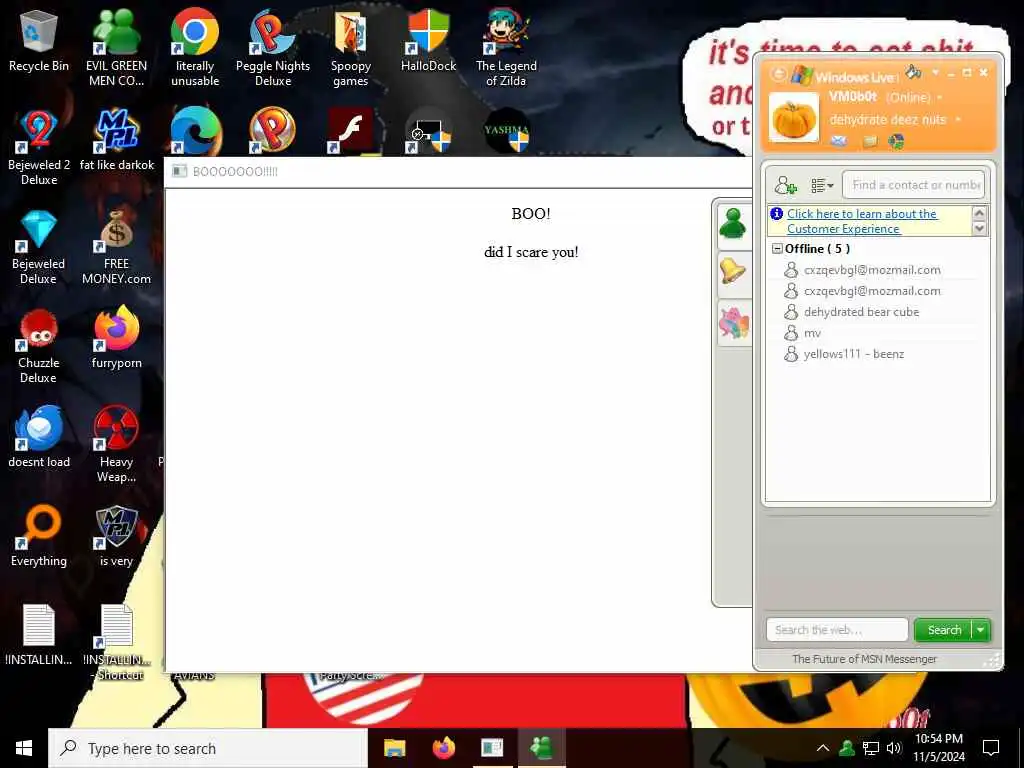Collapse the Offline ( 5 ) contact group
This screenshot has width=1024, height=768.
(x=777, y=249)
